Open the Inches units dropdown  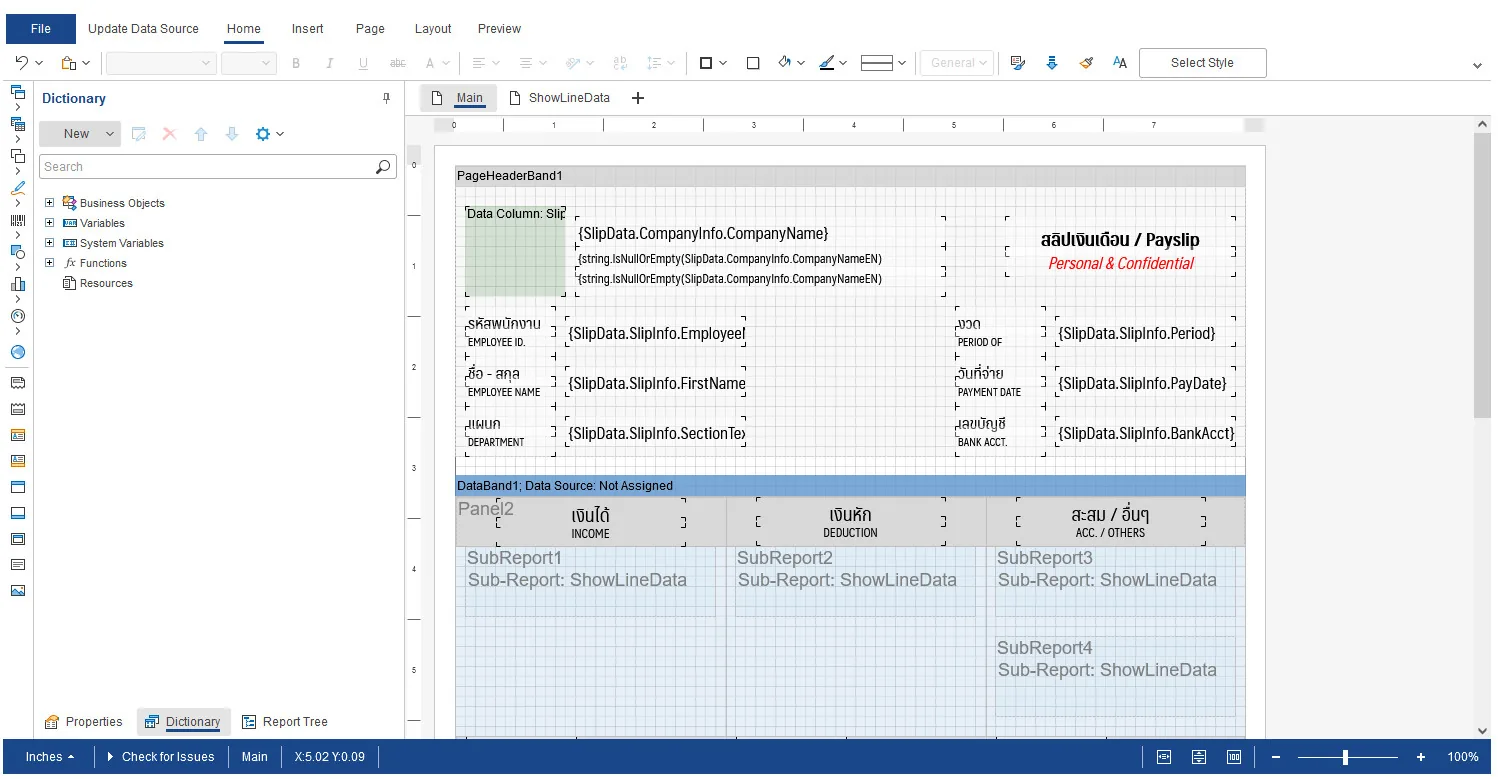tap(50, 757)
